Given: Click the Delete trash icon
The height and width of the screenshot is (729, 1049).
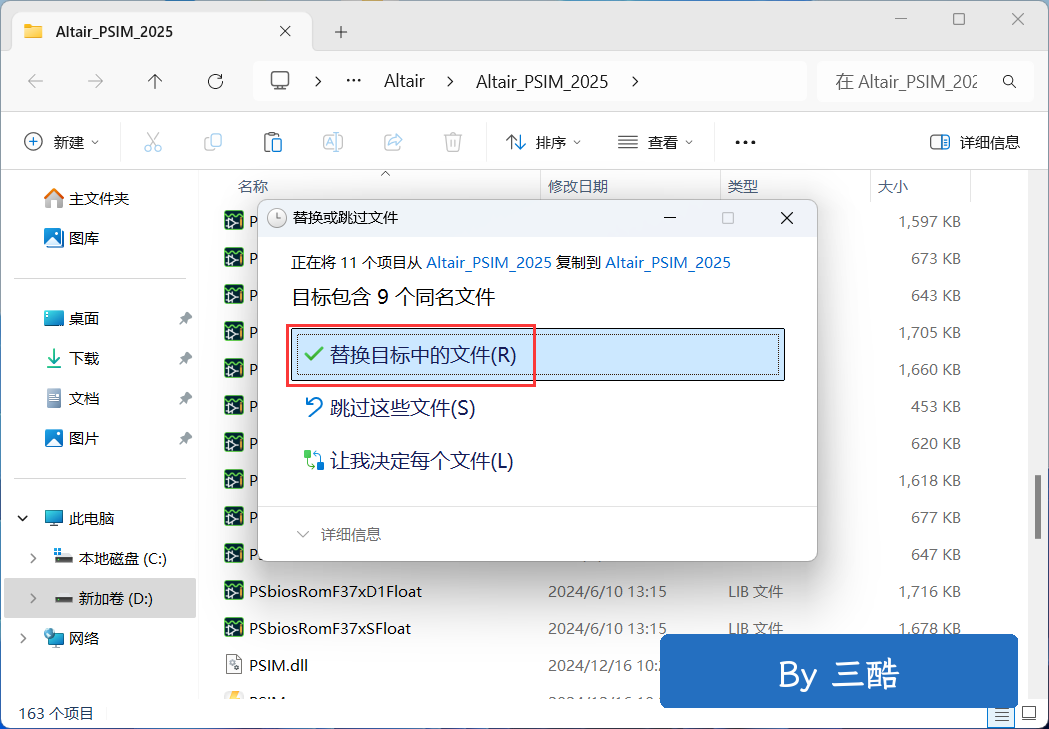Looking at the screenshot, I should [453, 142].
